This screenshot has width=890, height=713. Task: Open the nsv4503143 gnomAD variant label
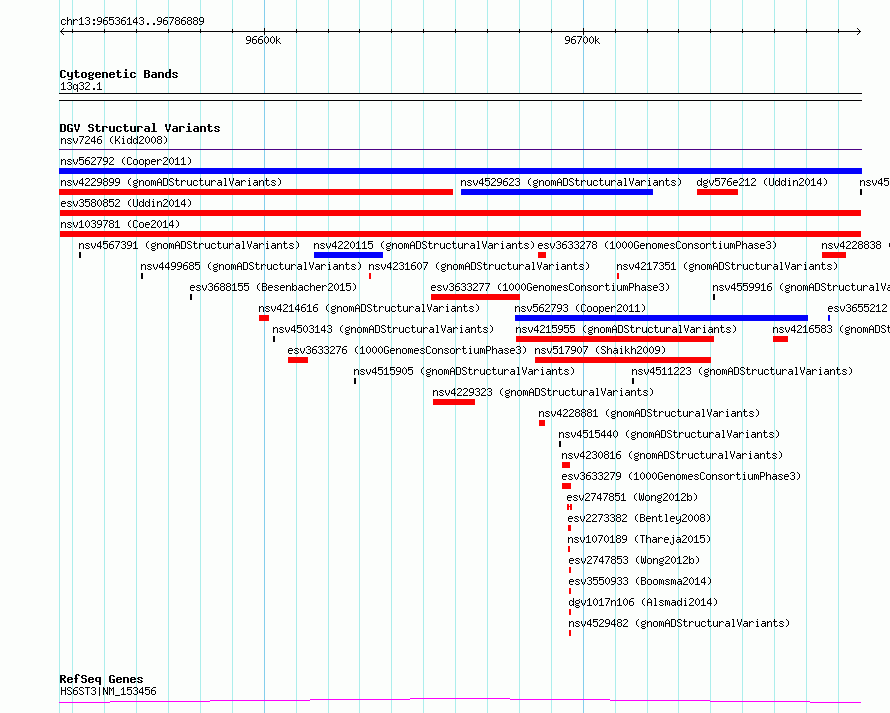tap(383, 329)
